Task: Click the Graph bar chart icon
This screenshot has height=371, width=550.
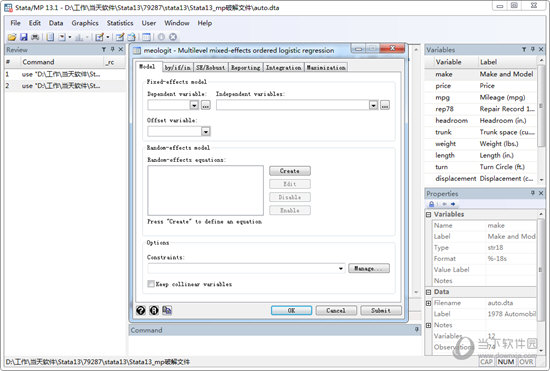Action: click(79, 37)
